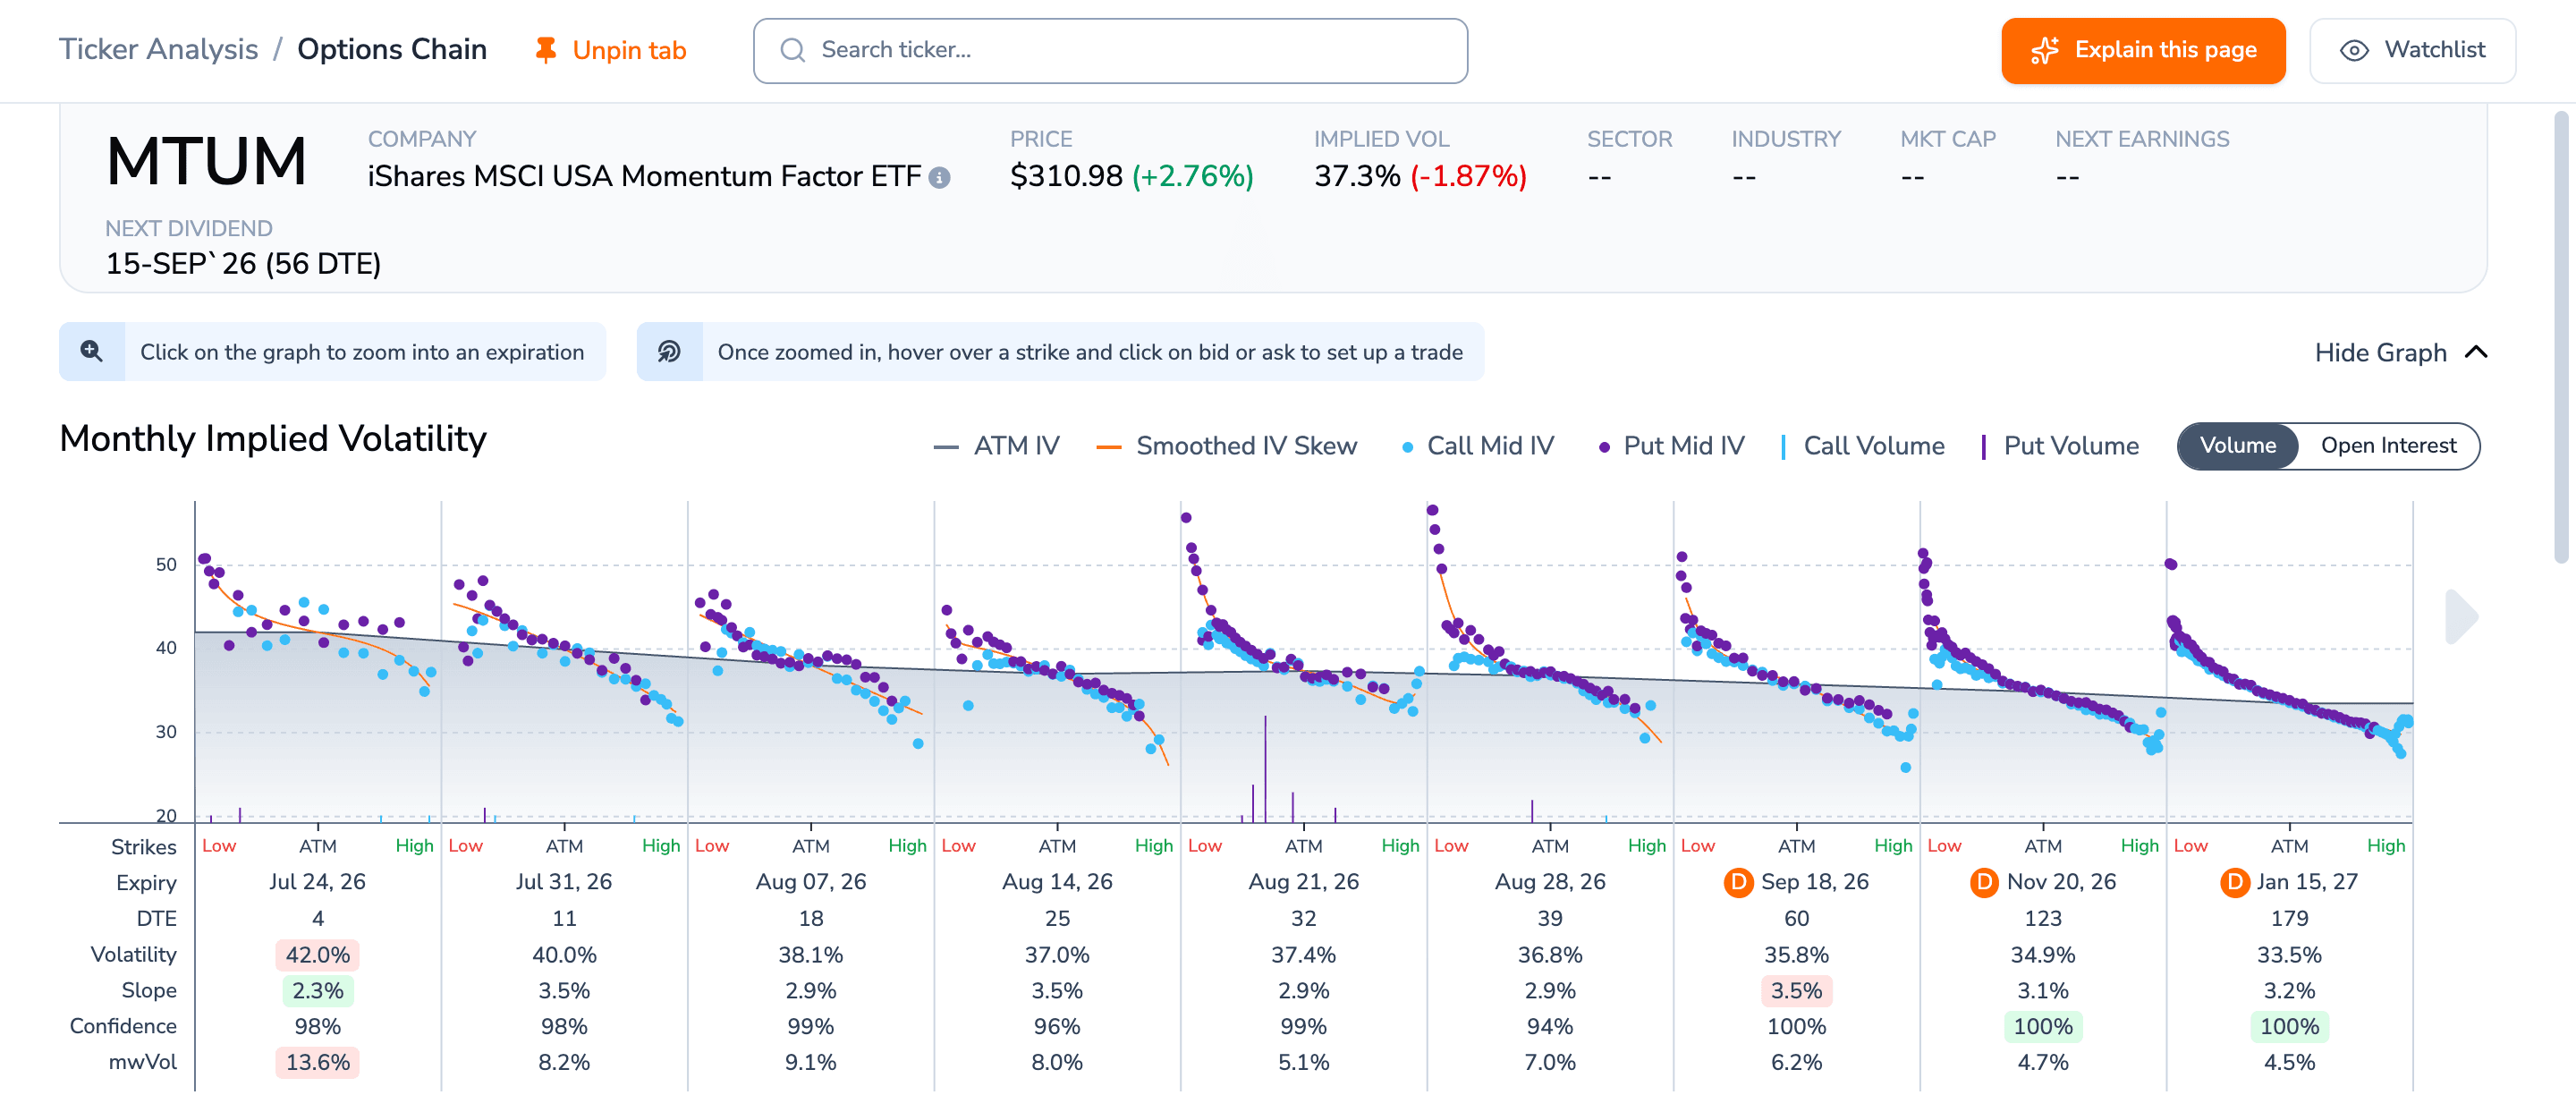
Task: Click the highlighted 2.3% slope value
Action: 317,991
